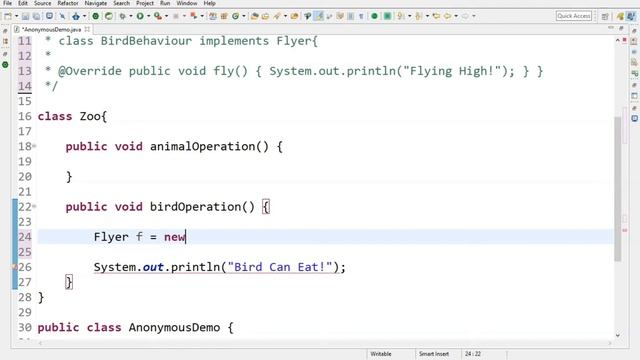Image resolution: width=640 pixels, height=360 pixels.
Task: Open the Refactor menu
Action: (68, 3)
